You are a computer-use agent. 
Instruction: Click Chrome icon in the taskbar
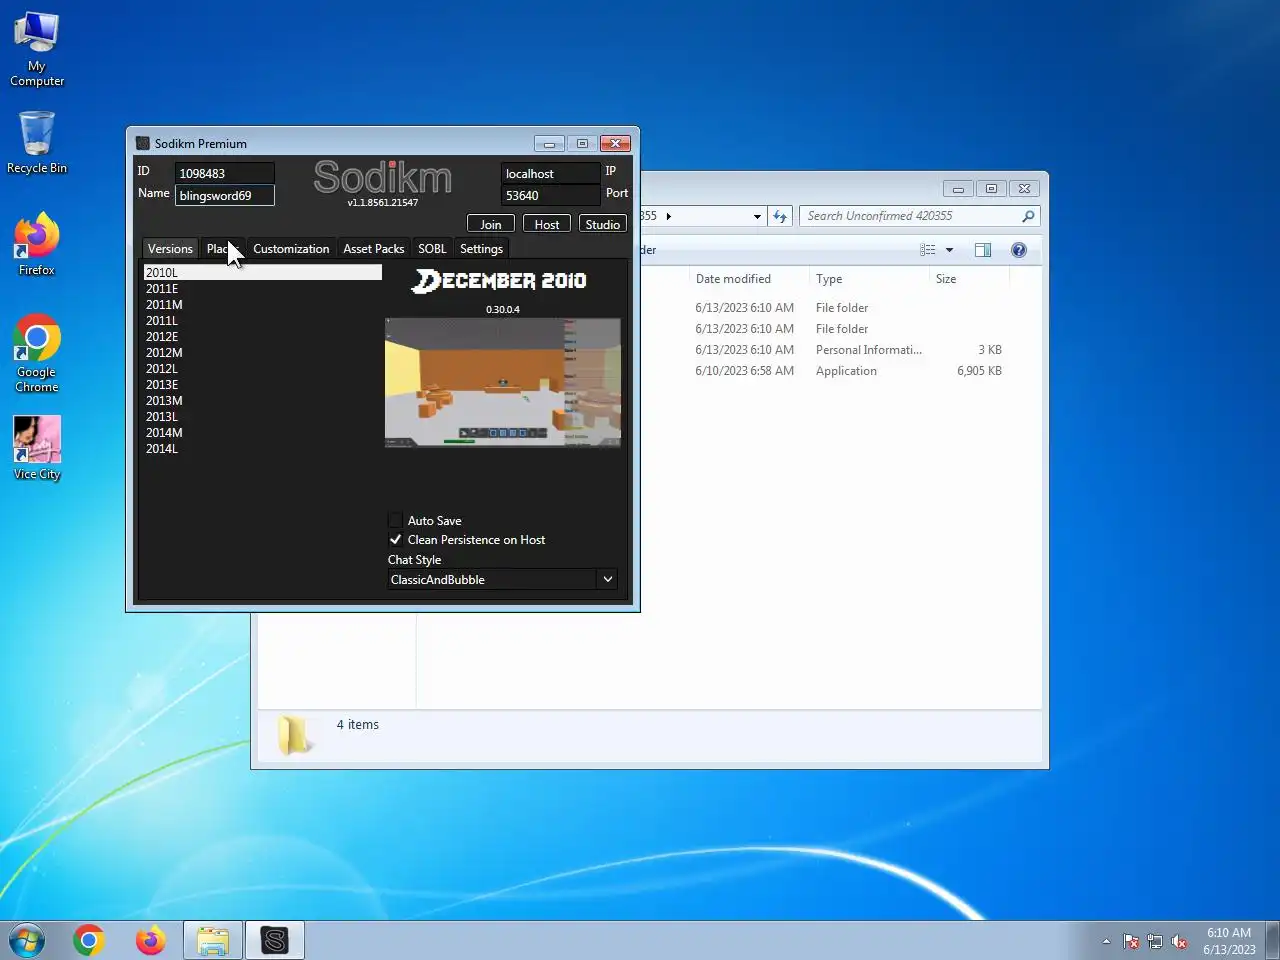[x=88, y=940]
